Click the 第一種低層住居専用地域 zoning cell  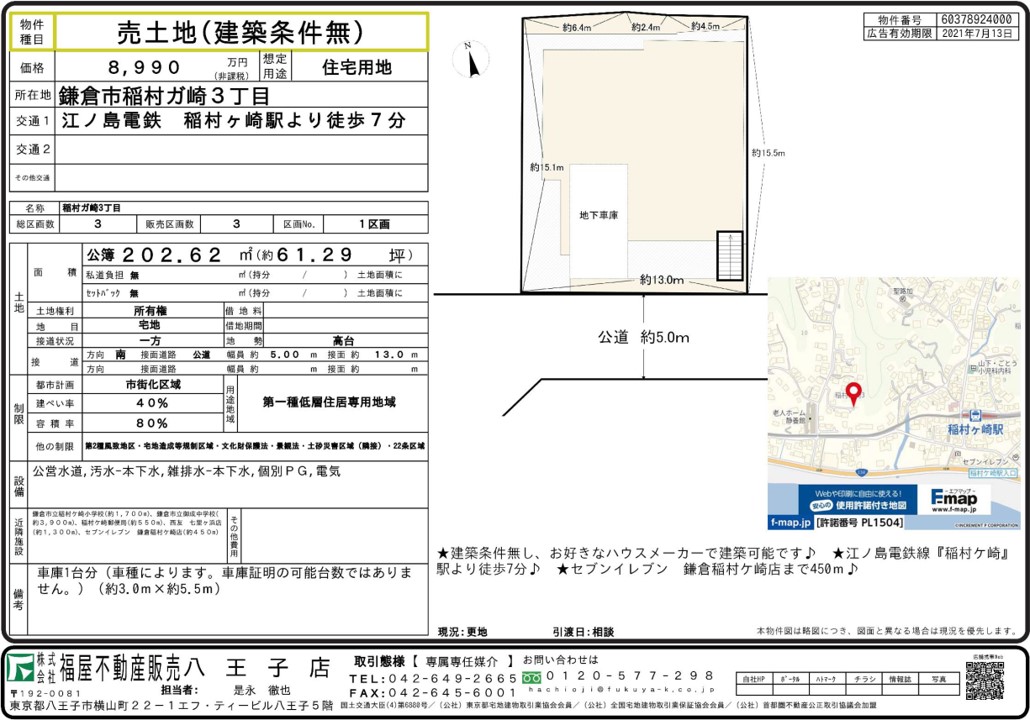click(329, 402)
